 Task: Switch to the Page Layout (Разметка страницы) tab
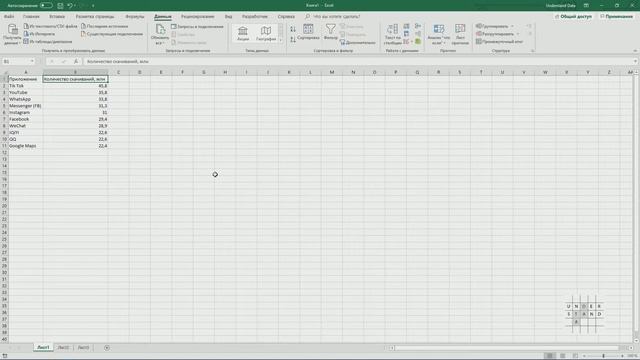pos(95,17)
